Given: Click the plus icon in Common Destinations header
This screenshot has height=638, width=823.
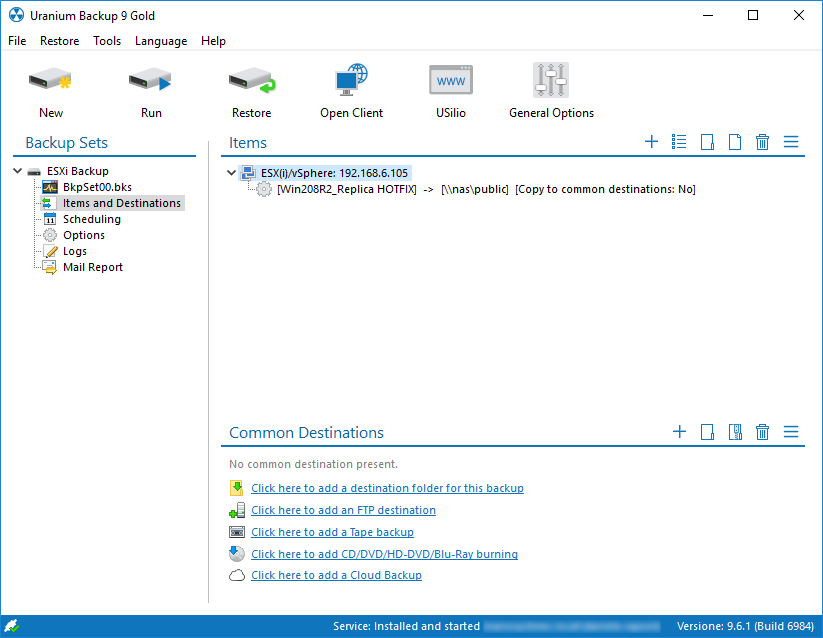Looking at the screenshot, I should tap(679, 432).
